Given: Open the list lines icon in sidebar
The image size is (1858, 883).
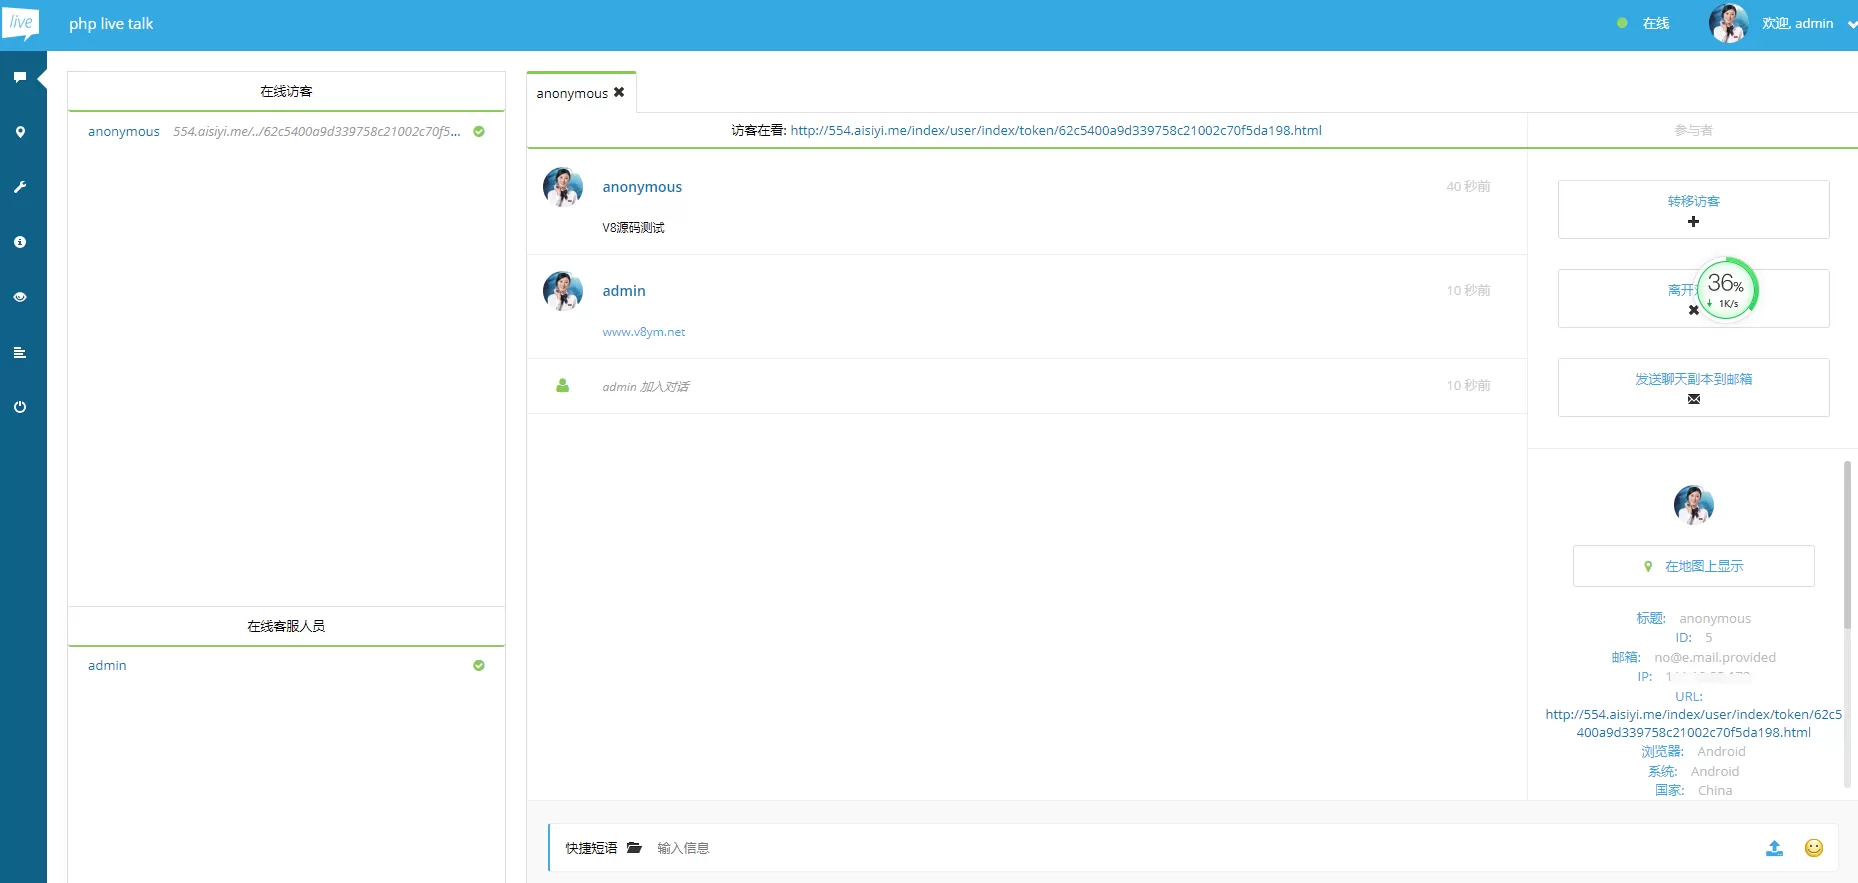Looking at the screenshot, I should pos(20,352).
